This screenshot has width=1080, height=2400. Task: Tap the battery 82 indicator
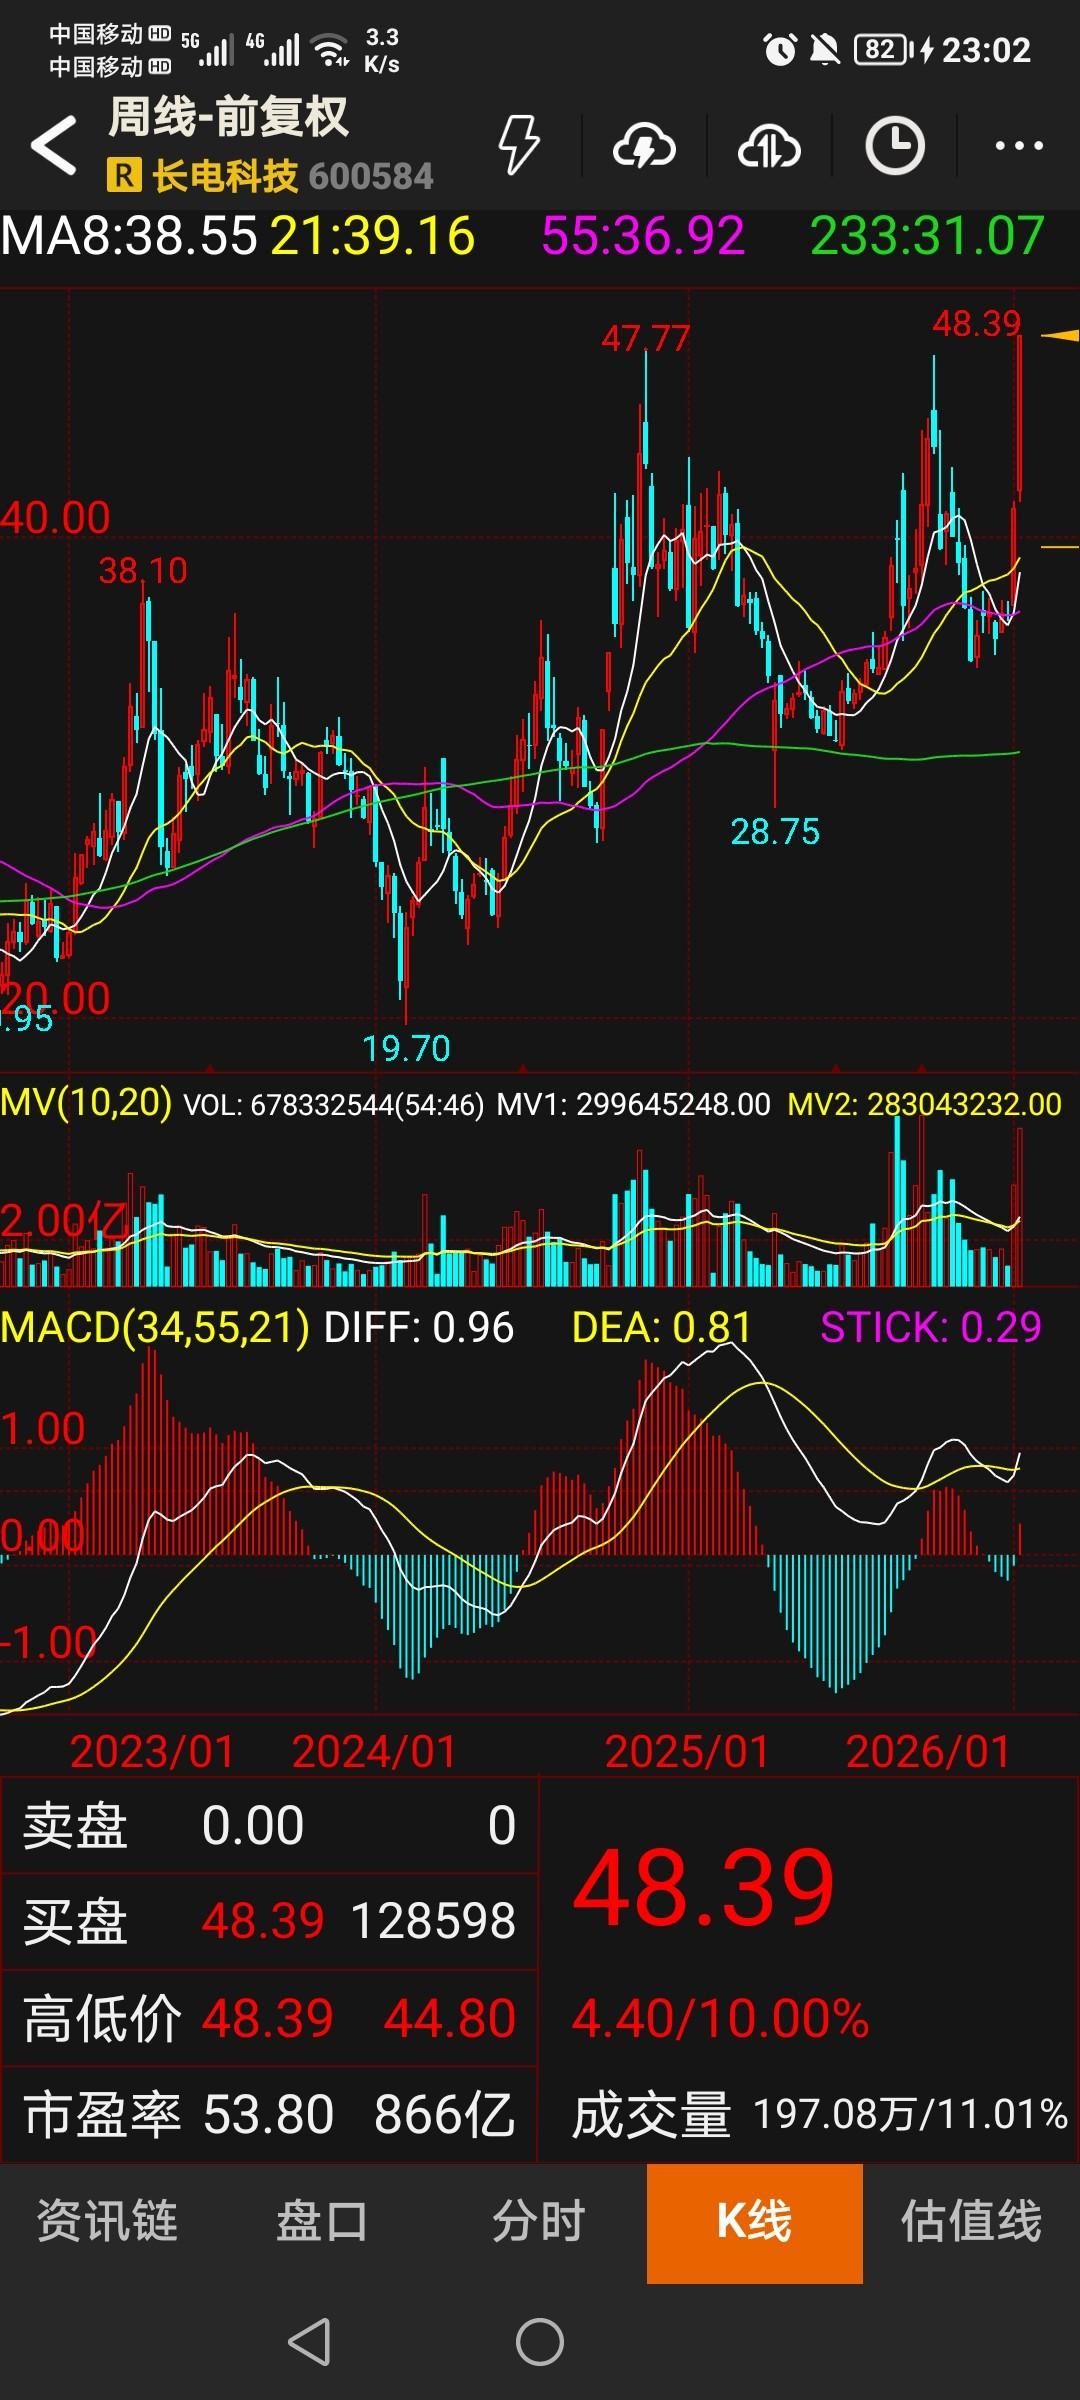[881, 49]
